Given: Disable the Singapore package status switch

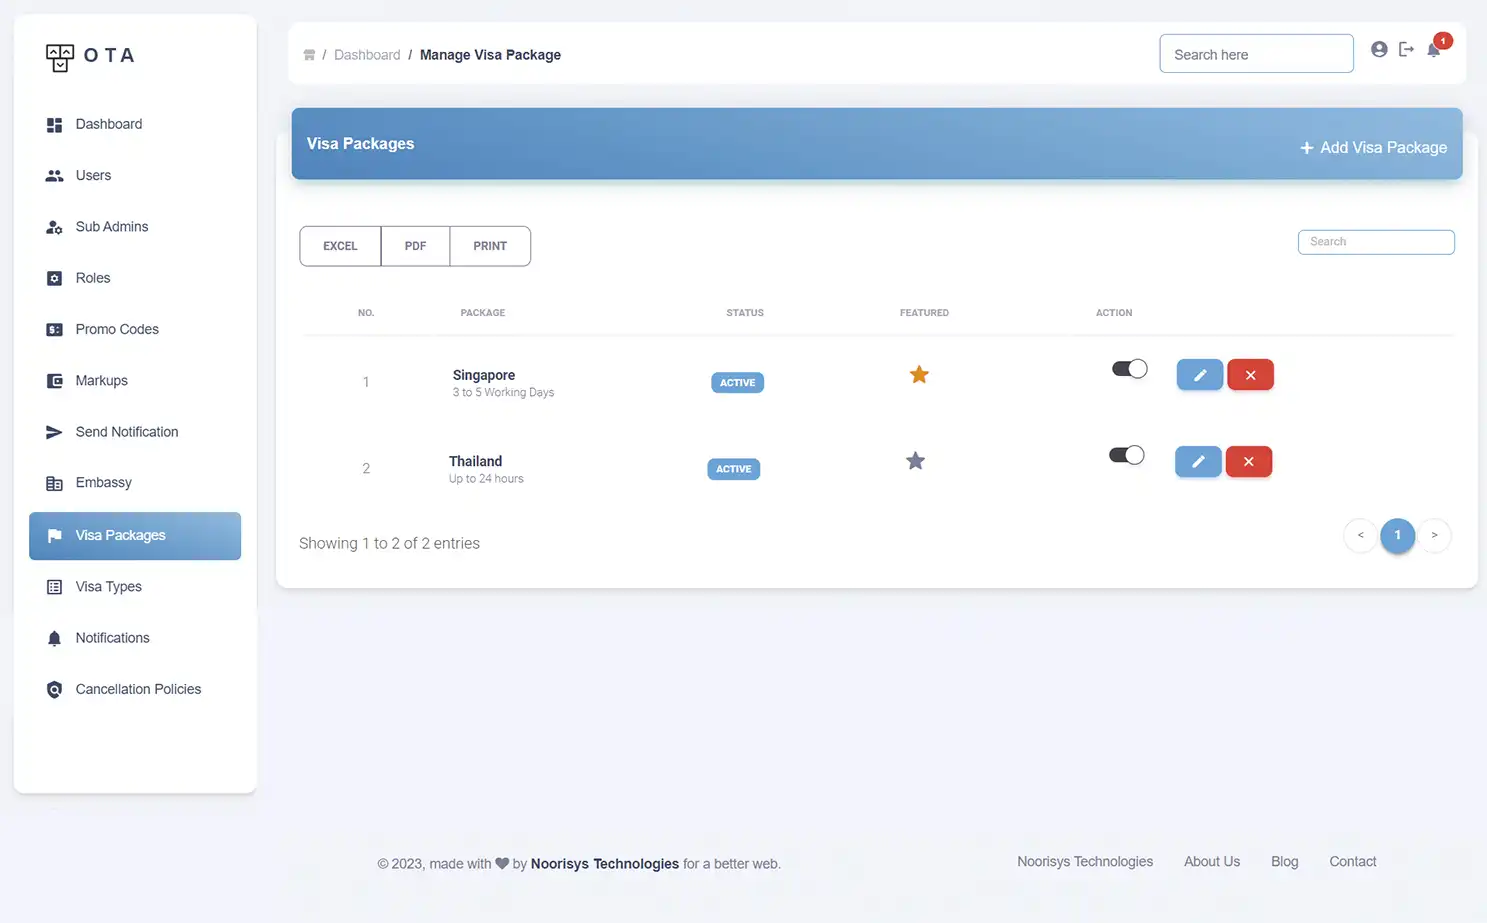Looking at the screenshot, I should [x=1129, y=369].
